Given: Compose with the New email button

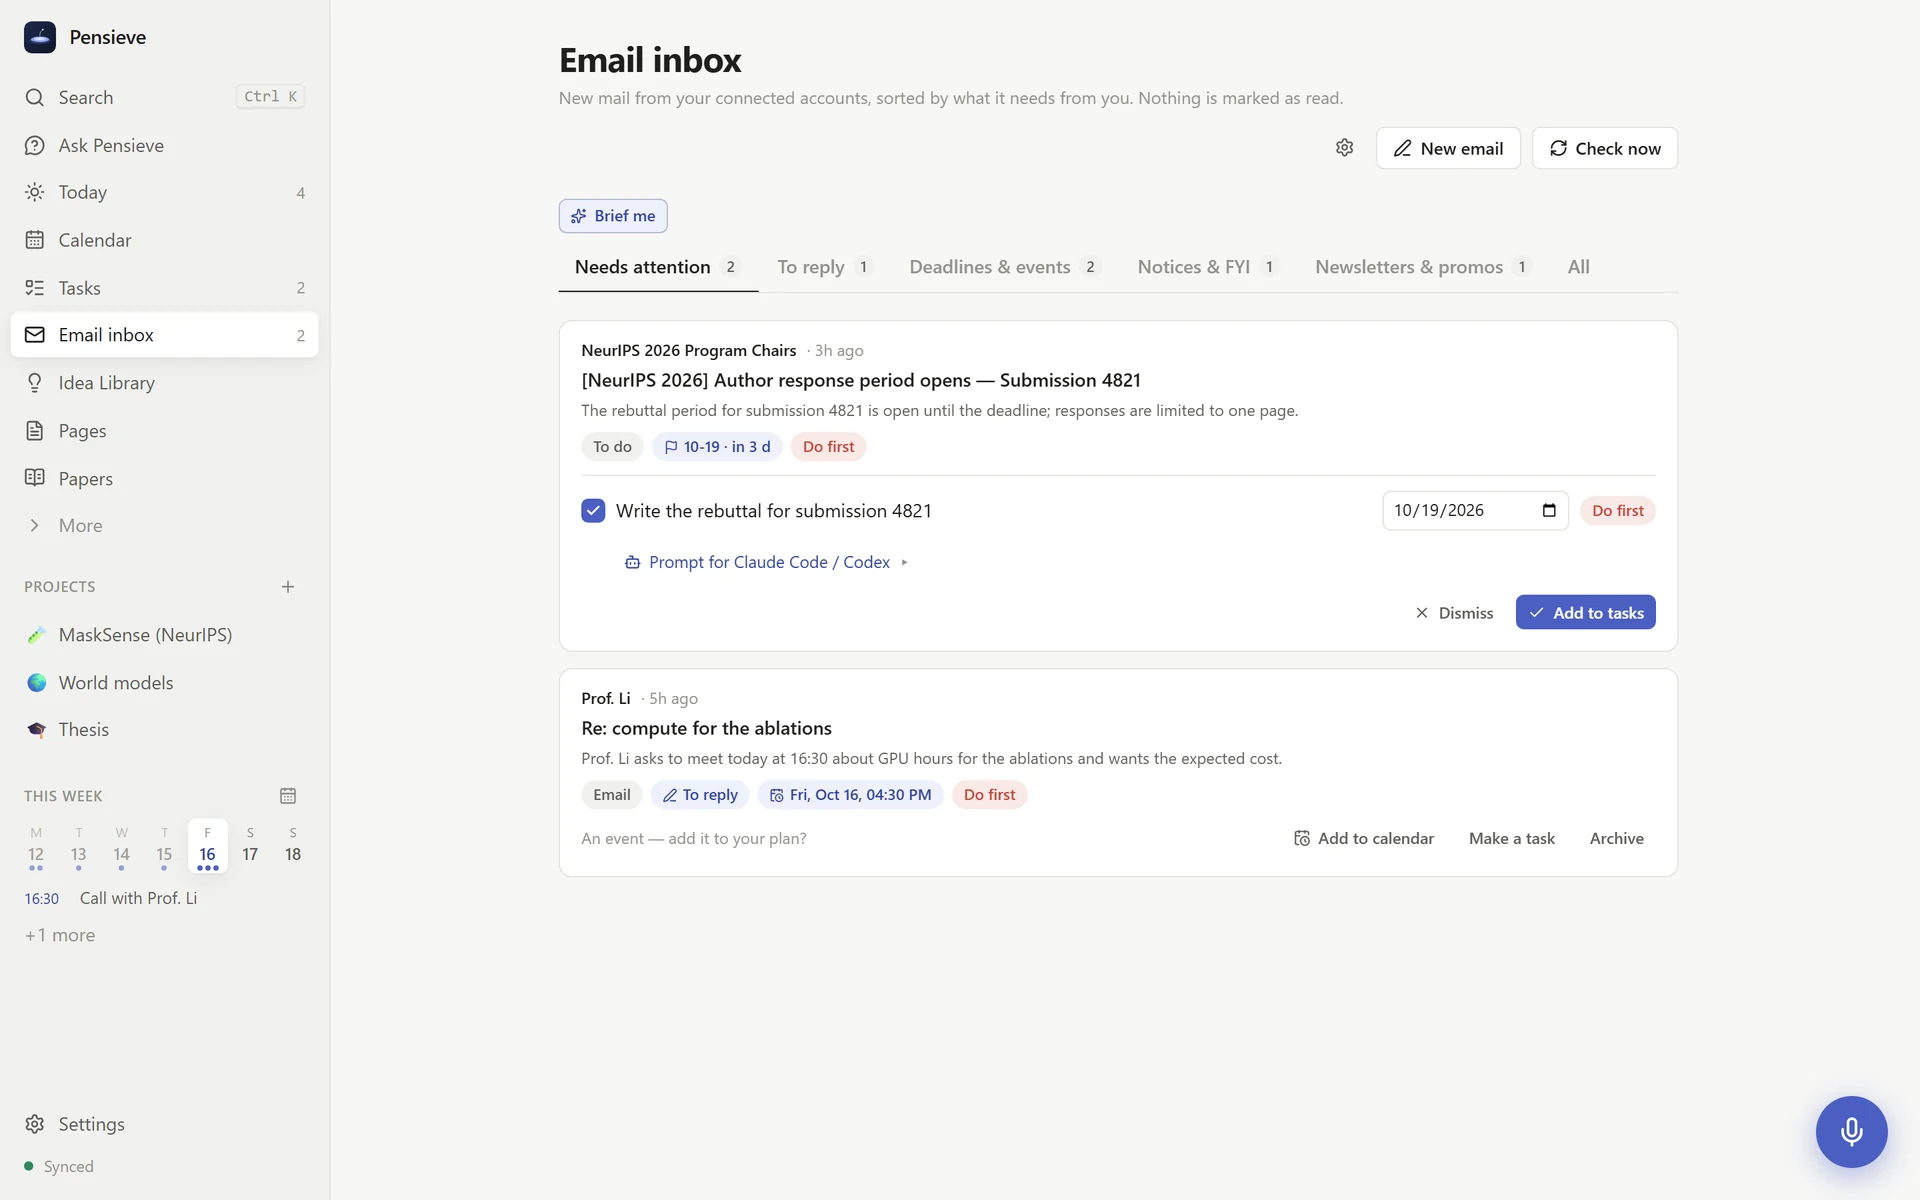Looking at the screenshot, I should [x=1448, y=148].
